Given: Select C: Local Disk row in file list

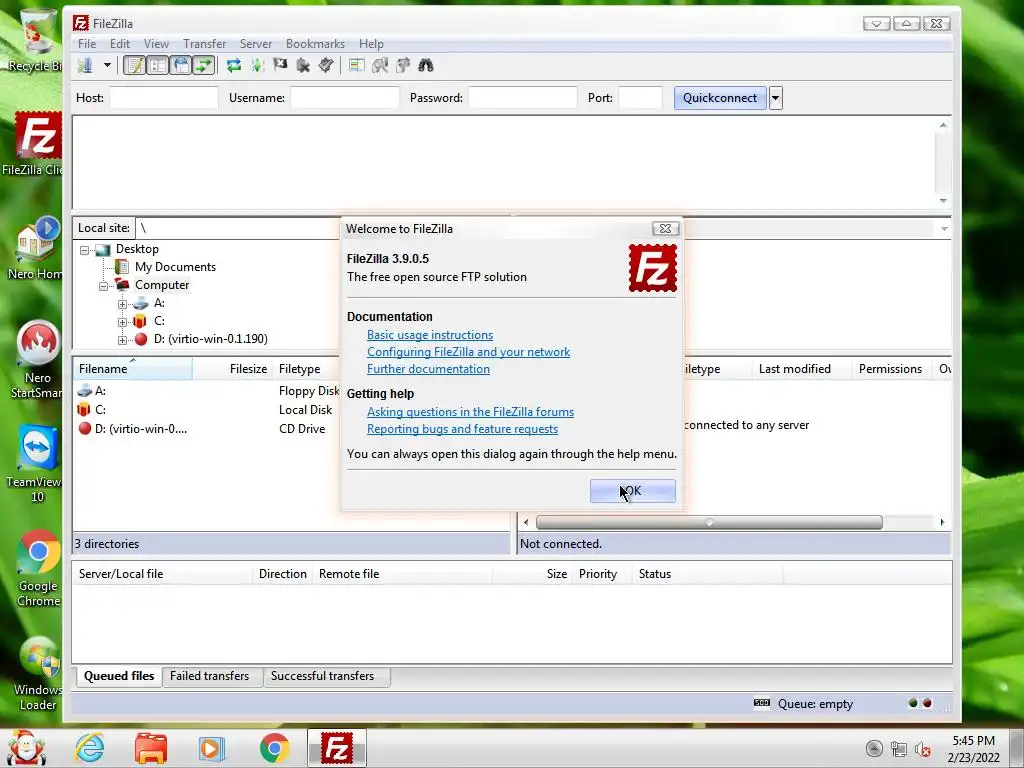Looking at the screenshot, I should point(208,410).
